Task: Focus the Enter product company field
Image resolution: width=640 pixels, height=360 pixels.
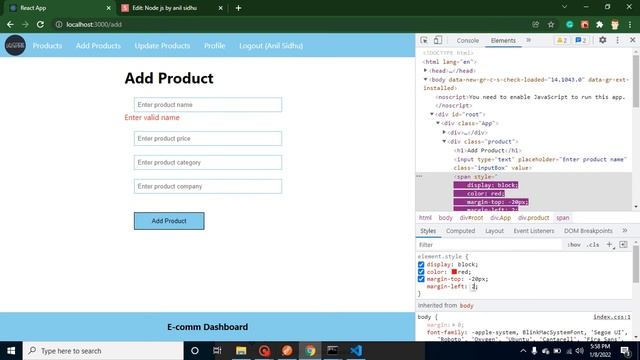Action: click(x=208, y=186)
